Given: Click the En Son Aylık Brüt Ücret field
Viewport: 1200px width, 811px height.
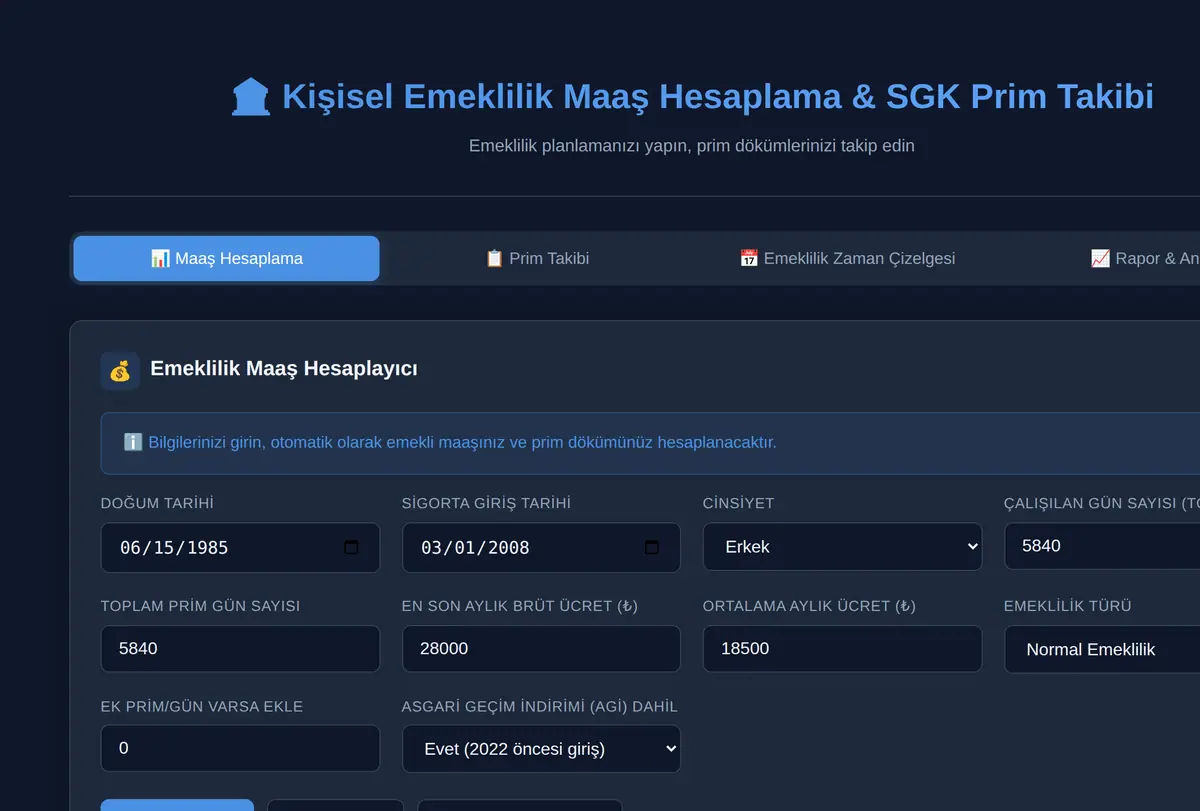Looking at the screenshot, I should pos(541,648).
